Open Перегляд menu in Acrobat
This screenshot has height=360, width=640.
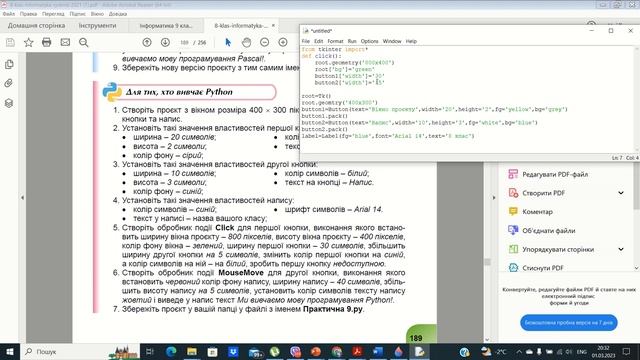coord(53,14)
